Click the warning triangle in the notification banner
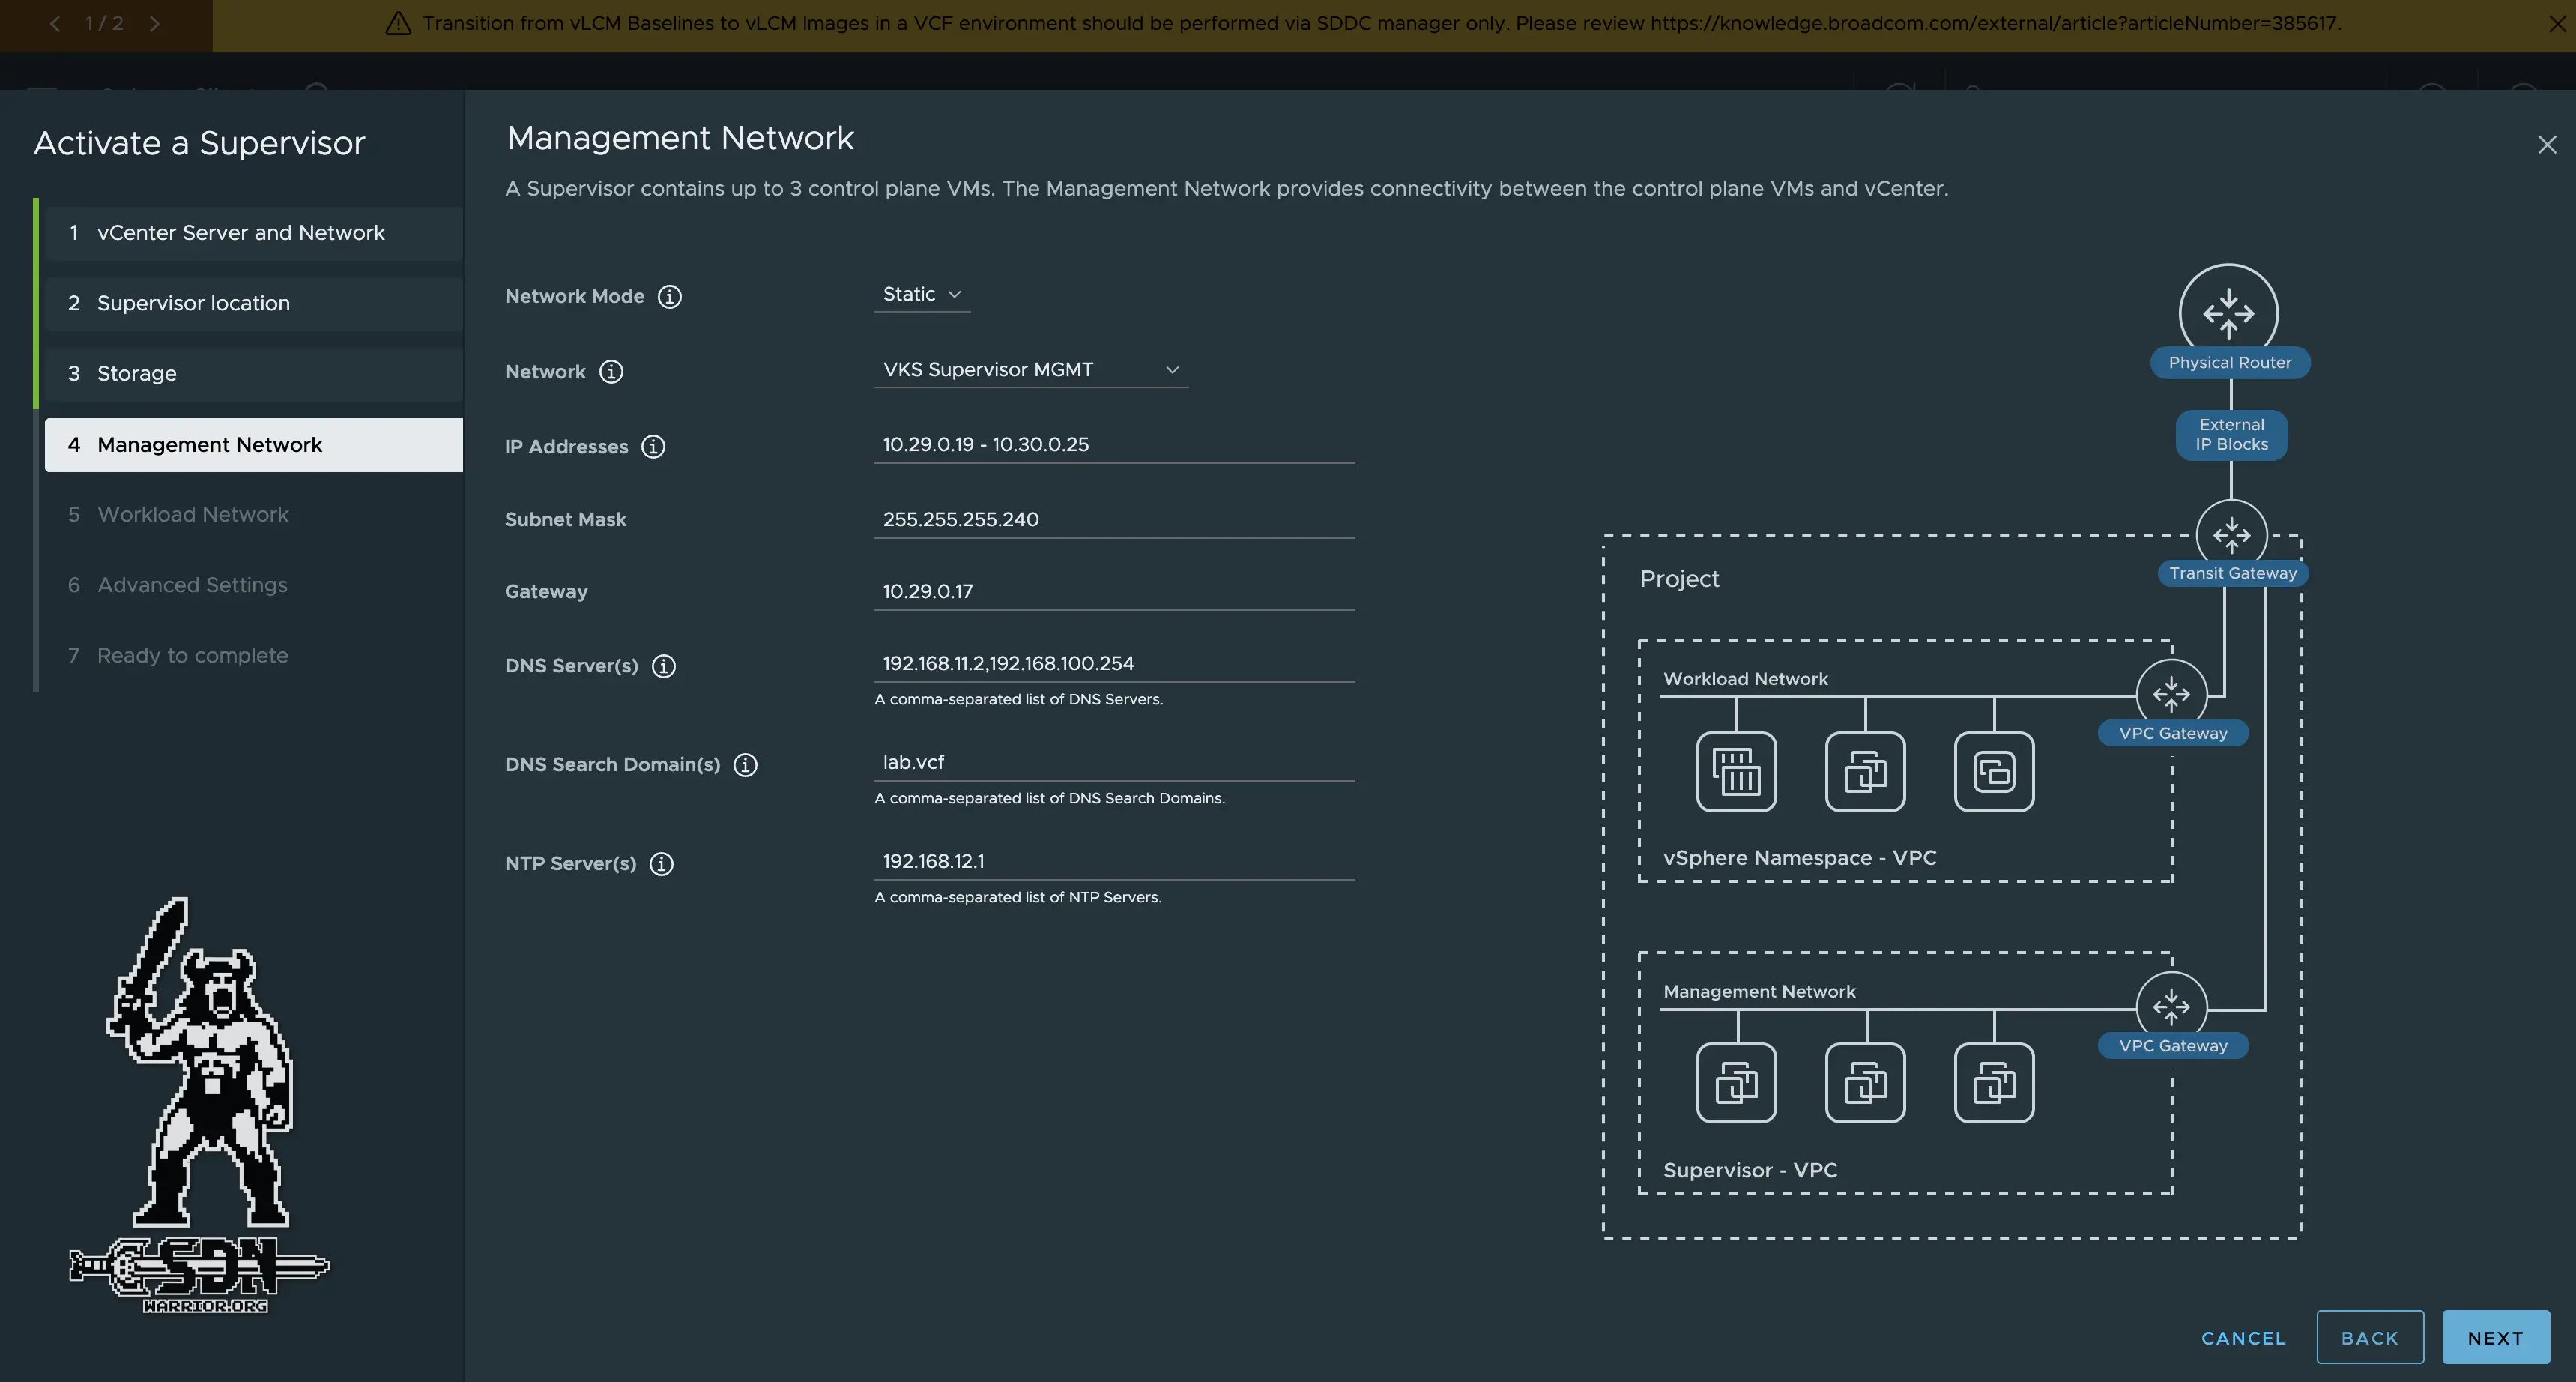The width and height of the screenshot is (2576, 1382). [x=397, y=23]
